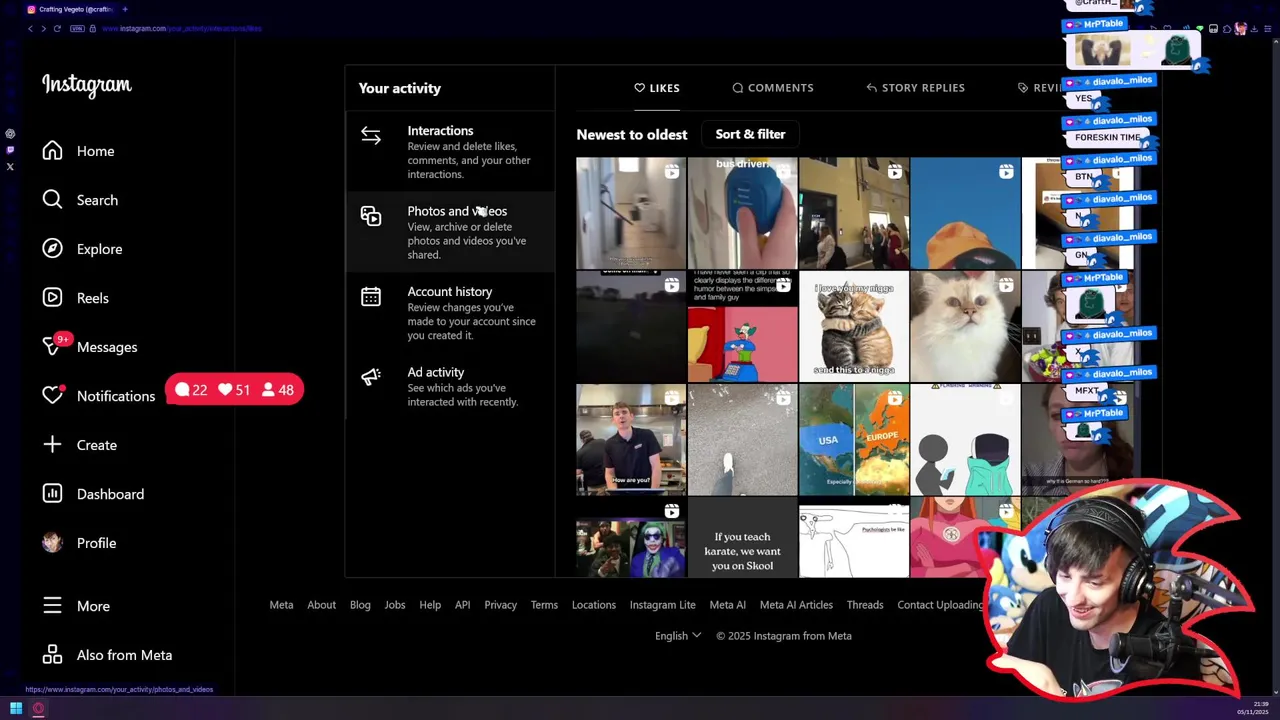Open the Help footer link
The image size is (1280, 720).
click(430, 605)
